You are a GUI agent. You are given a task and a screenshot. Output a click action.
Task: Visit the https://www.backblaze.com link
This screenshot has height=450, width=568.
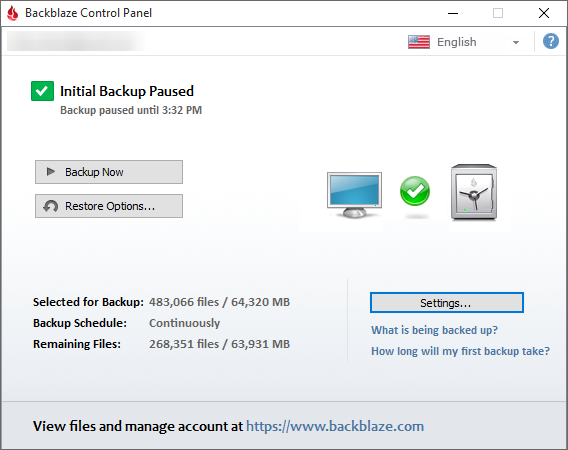click(x=335, y=426)
